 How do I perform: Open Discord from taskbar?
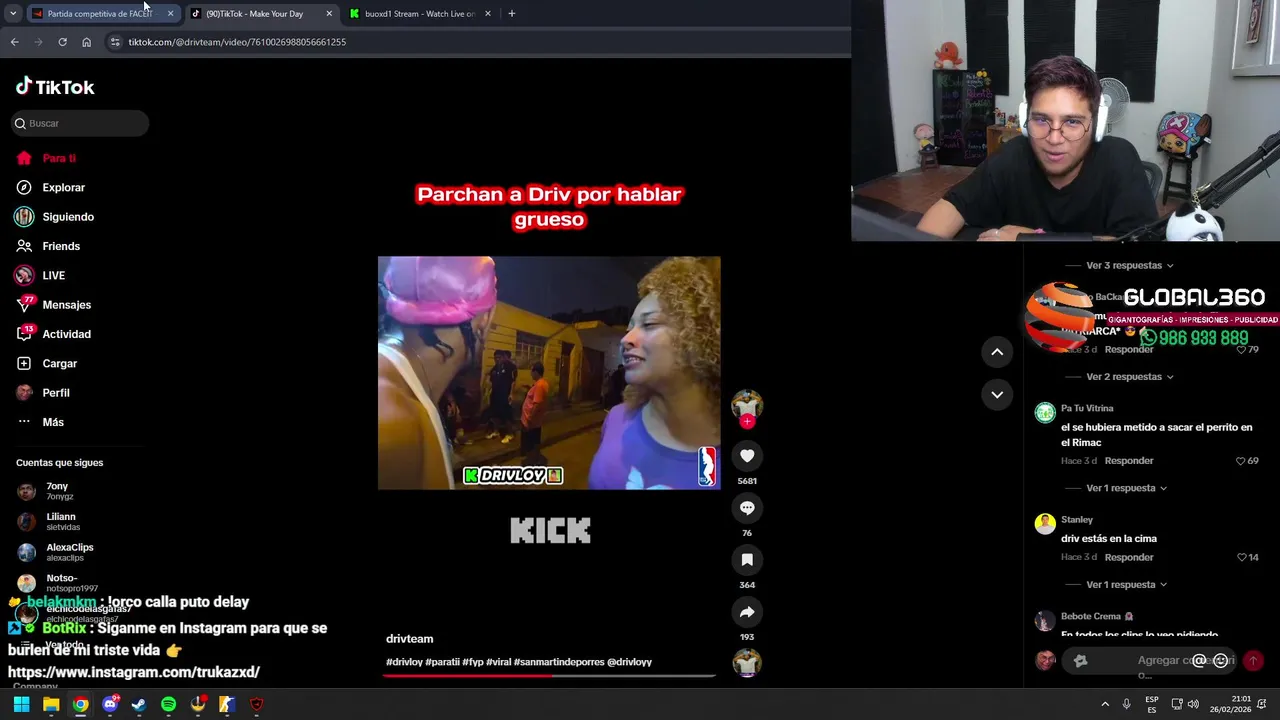[x=110, y=705]
